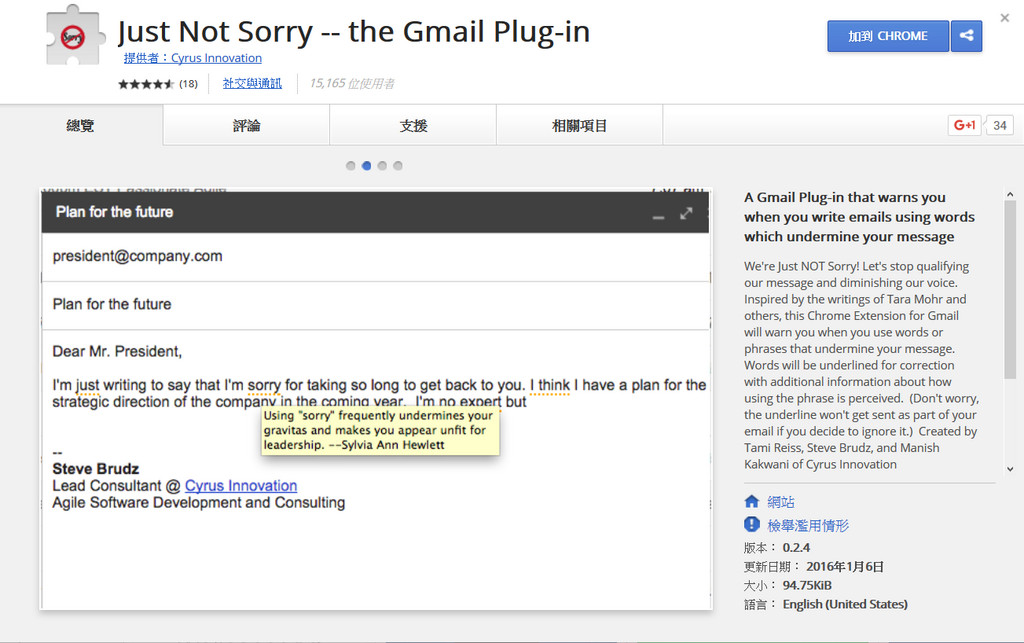This screenshot has height=643, width=1024.
Task: Close the extension detail dialog
Action: point(1005,18)
